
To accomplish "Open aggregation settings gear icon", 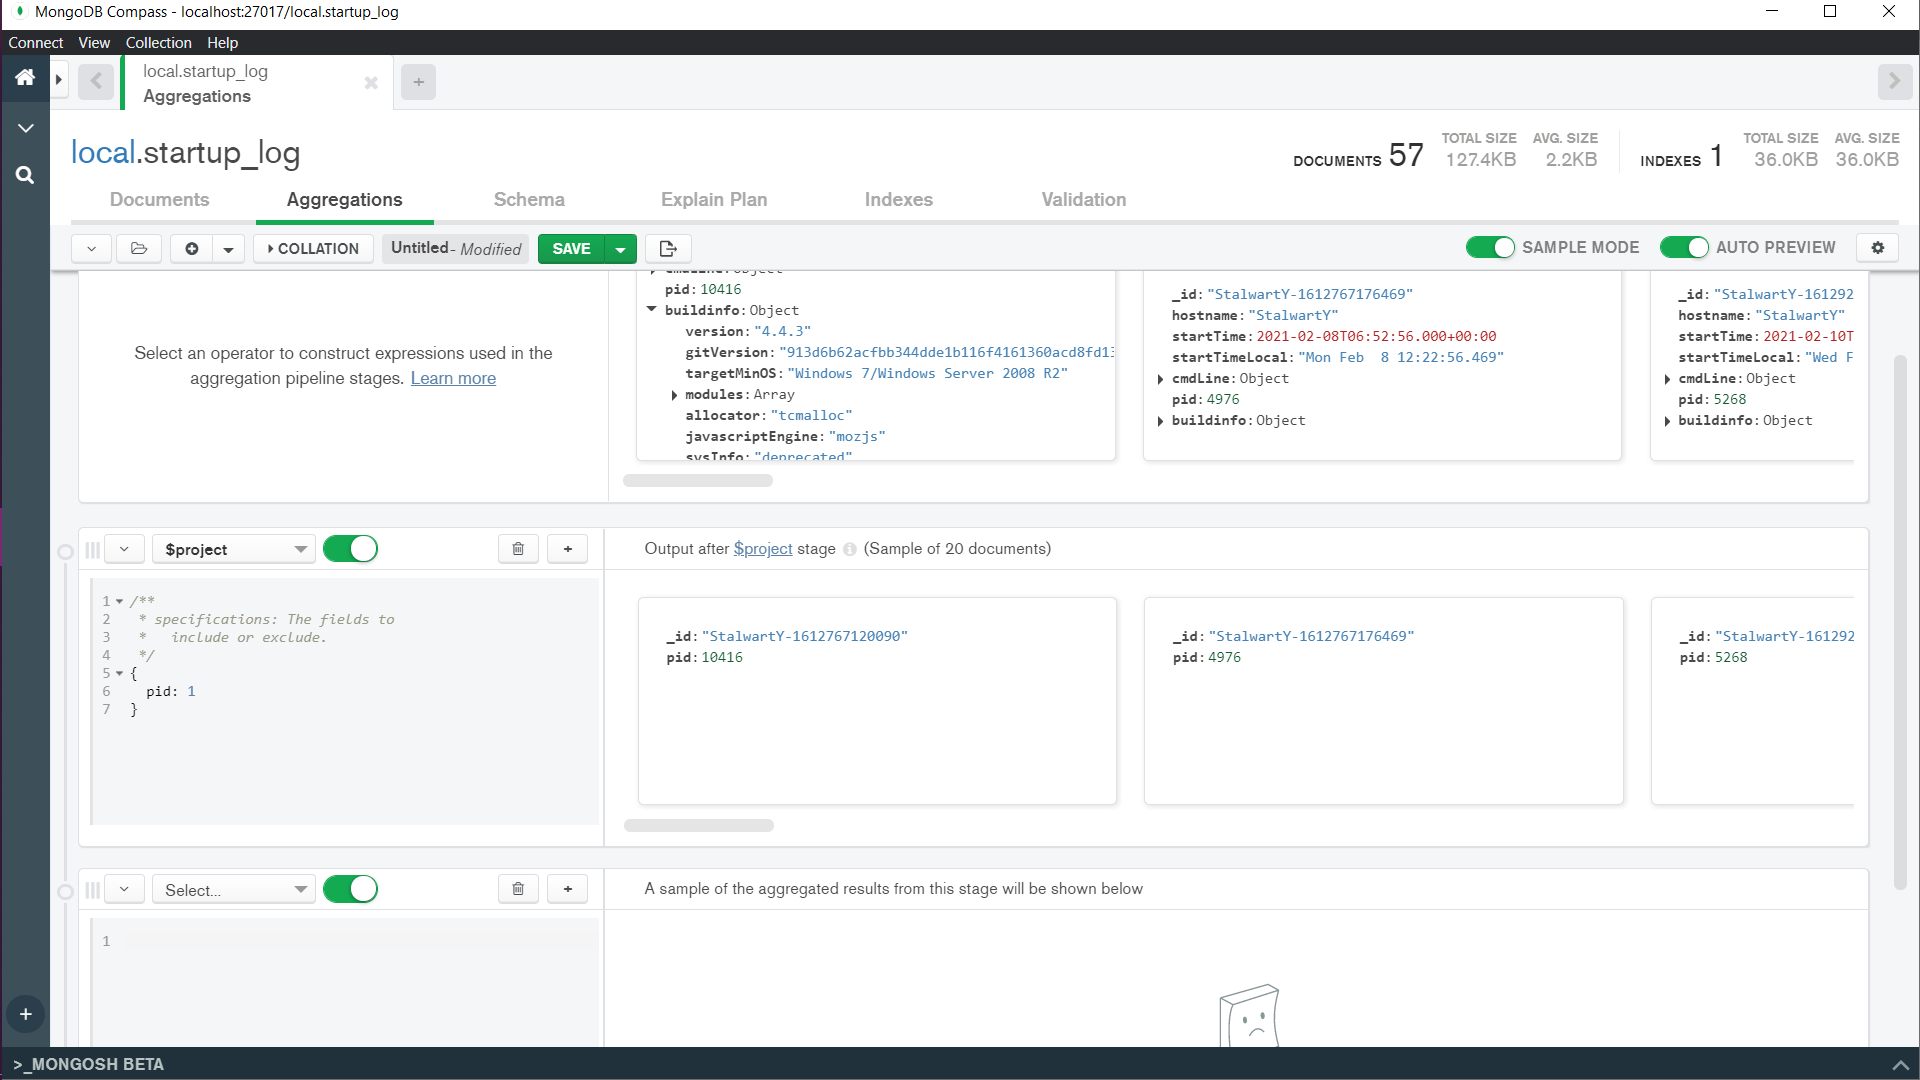I will (1878, 247).
